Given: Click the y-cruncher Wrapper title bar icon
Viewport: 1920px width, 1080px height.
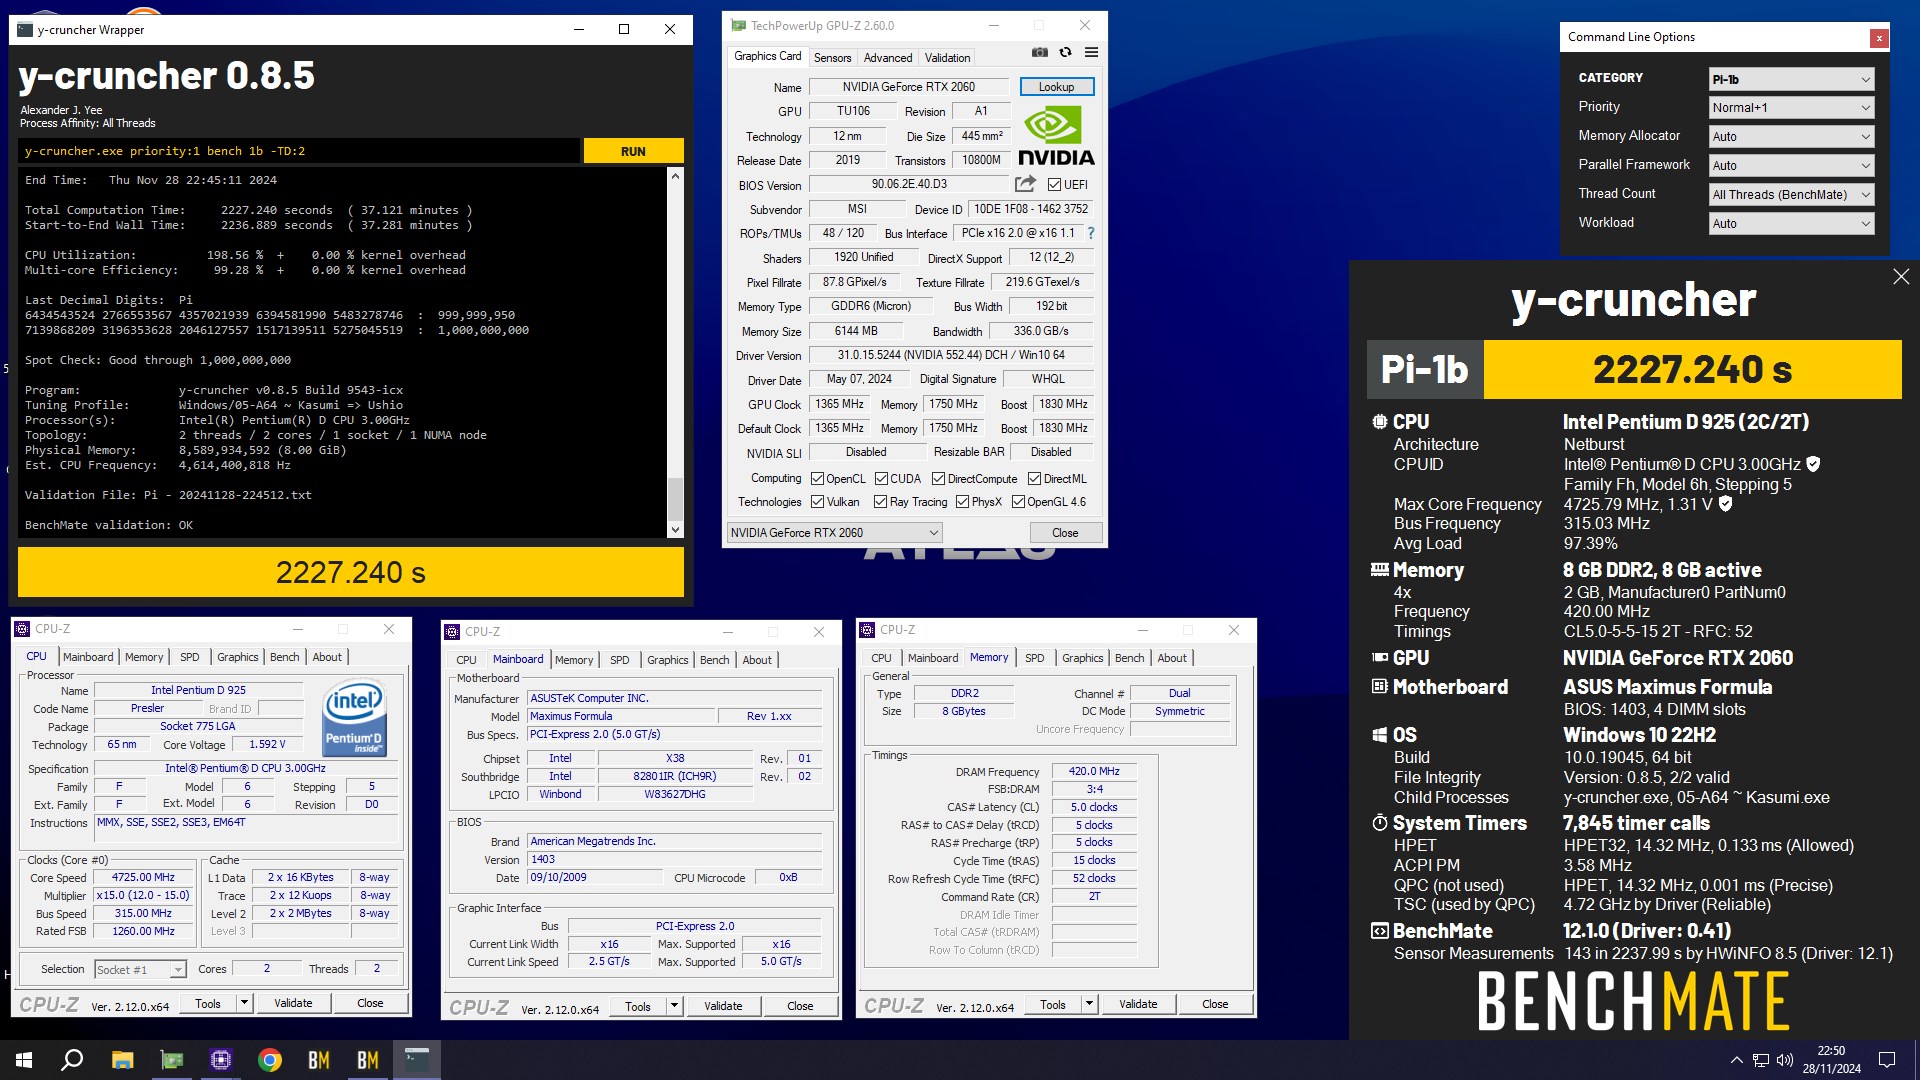Looking at the screenshot, I should click(25, 29).
